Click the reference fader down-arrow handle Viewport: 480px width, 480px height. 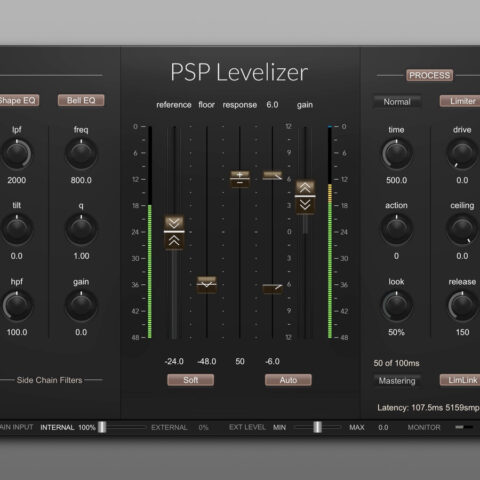(x=174, y=223)
